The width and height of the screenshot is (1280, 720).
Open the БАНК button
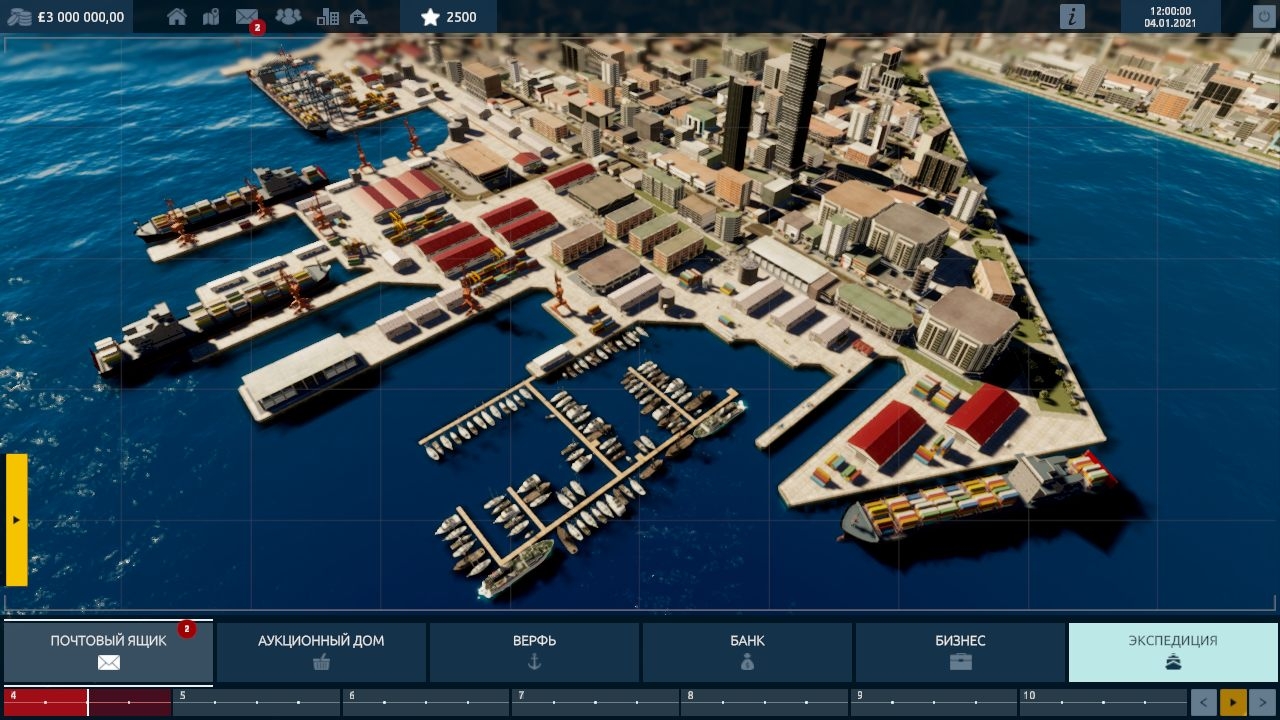(x=747, y=652)
